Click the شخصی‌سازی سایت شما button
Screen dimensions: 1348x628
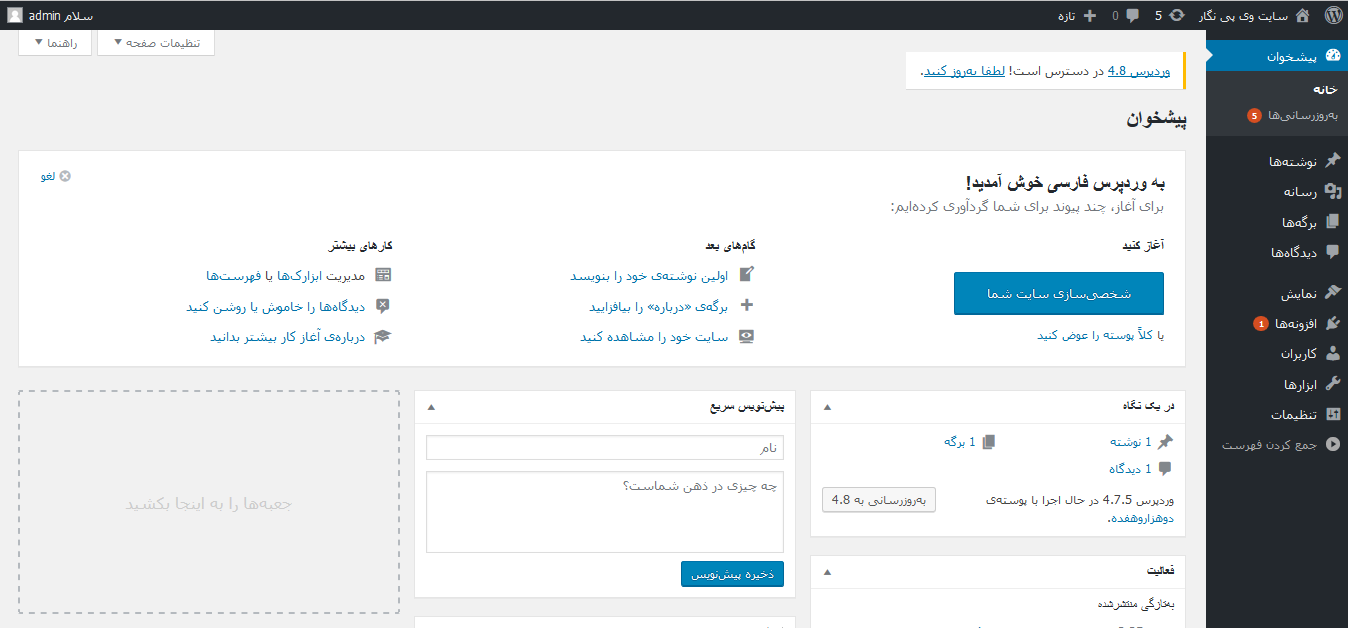pos(1059,294)
